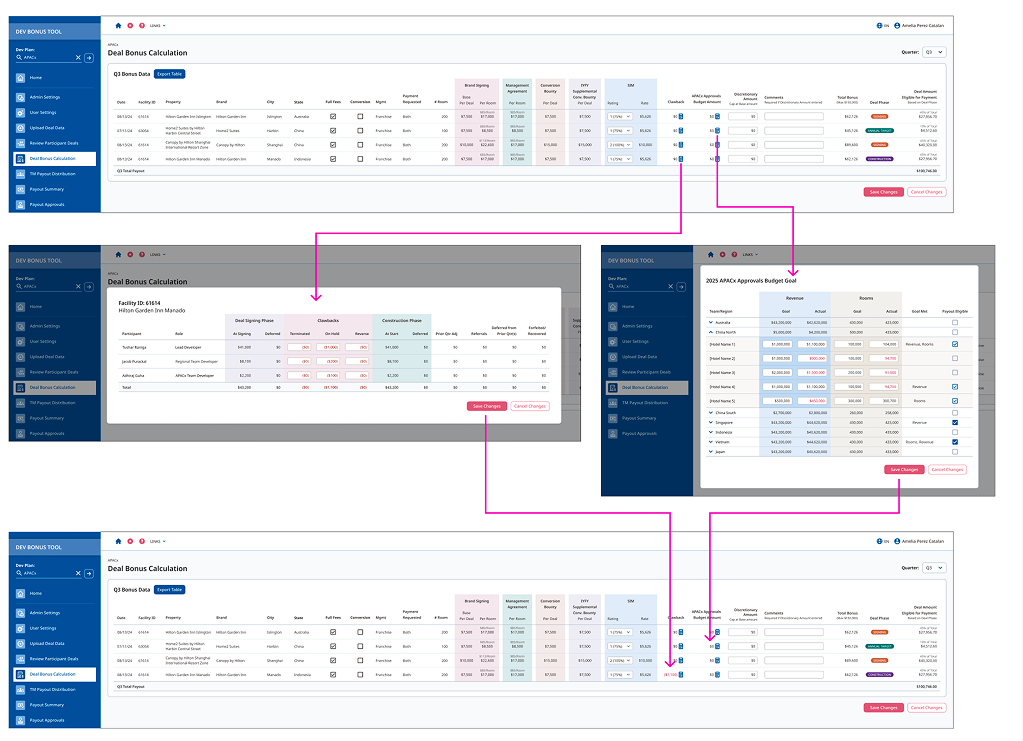The width and height of the screenshot is (1023, 741).
Task: Click the home icon in bottom screen header
Action: [118, 541]
